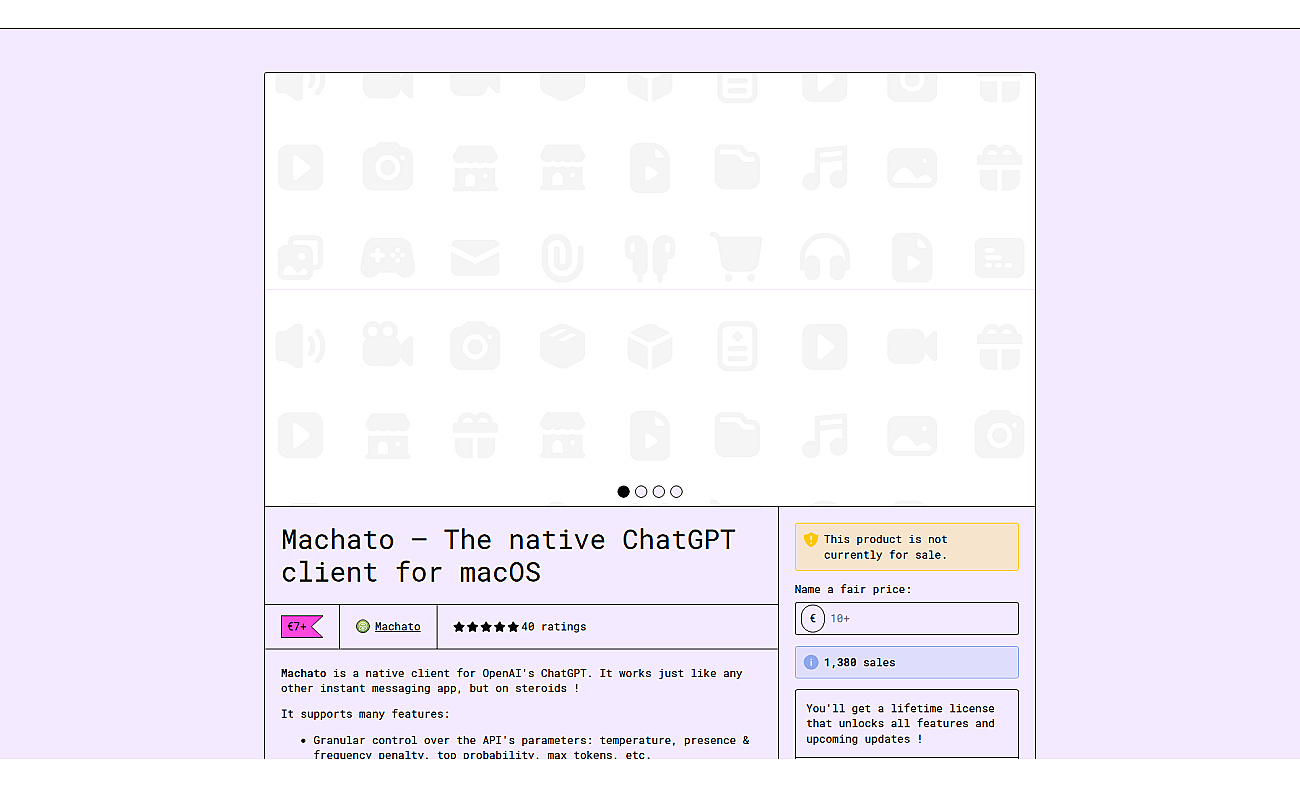Select the second carousel dot indicator
Image resolution: width=1300 pixels, height=788 pixels.
point(641,491)
